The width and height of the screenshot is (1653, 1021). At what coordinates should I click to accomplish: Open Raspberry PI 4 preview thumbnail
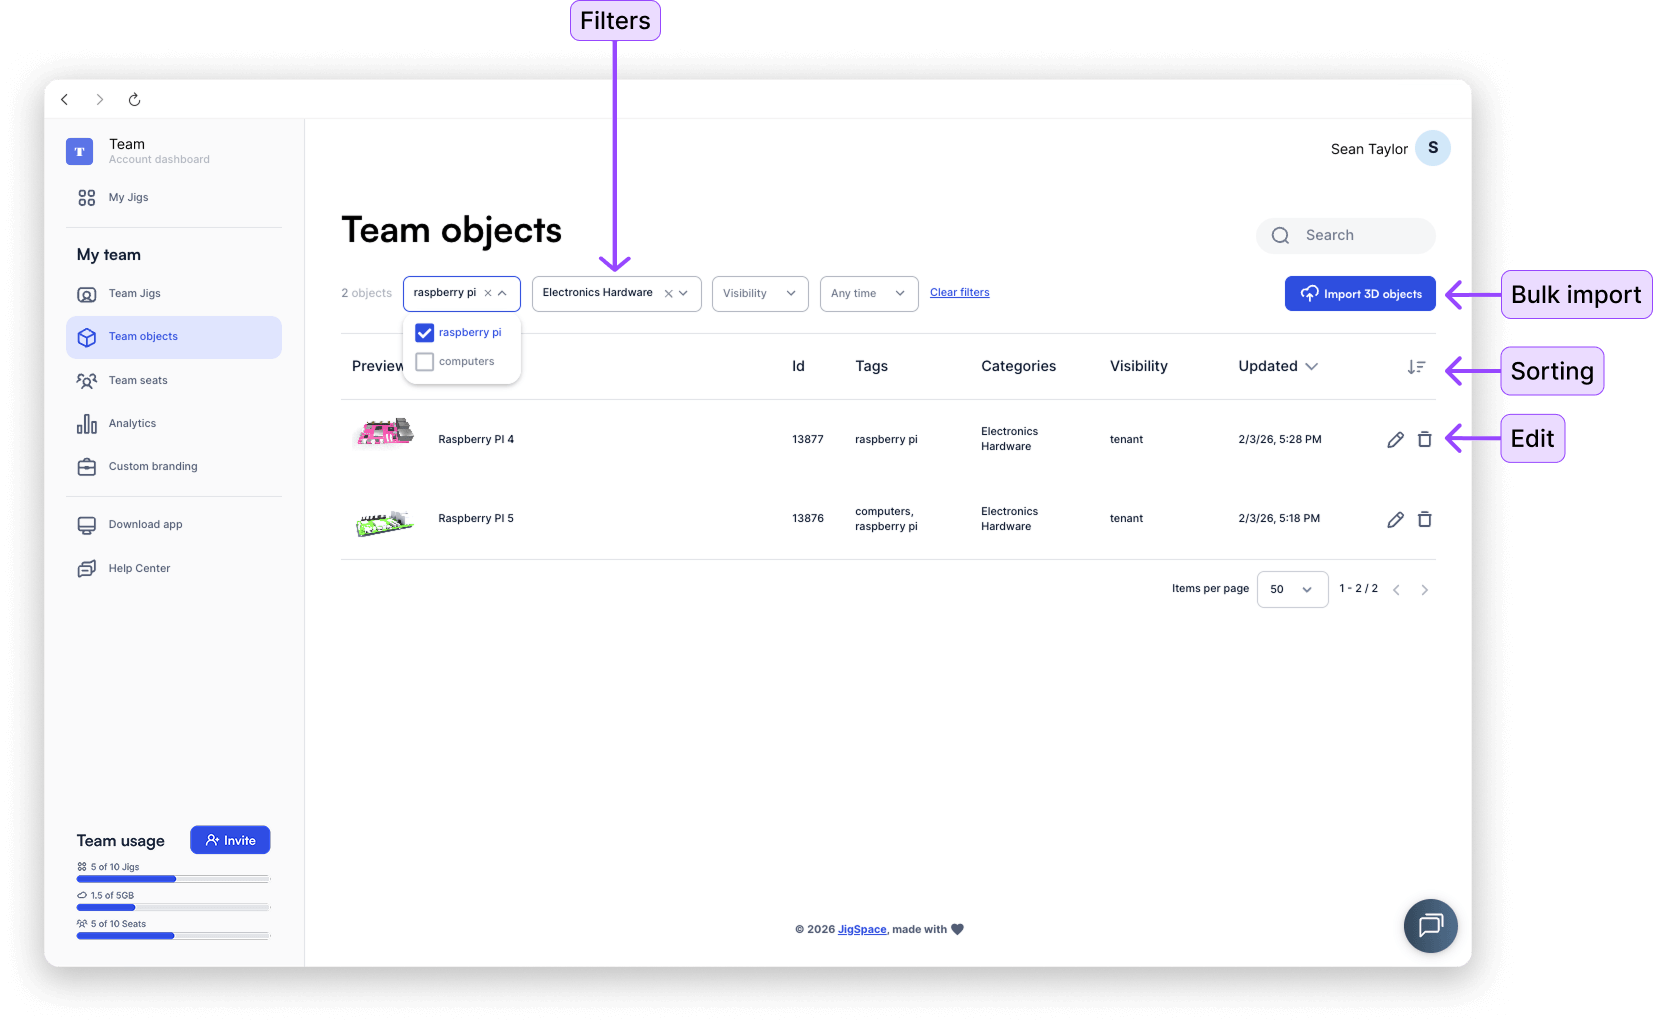pos(383,432)
